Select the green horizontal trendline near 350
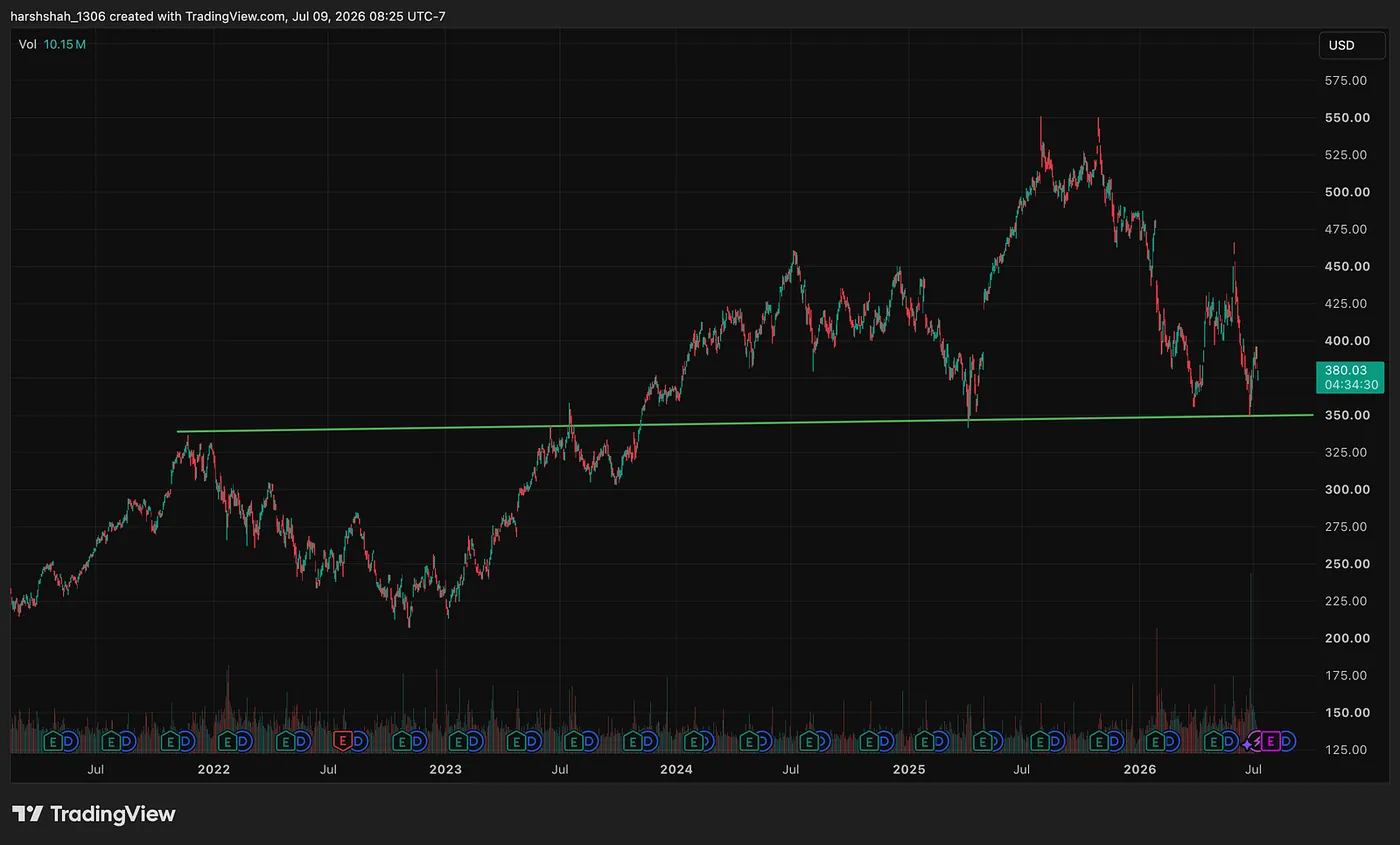 (745, 423)
